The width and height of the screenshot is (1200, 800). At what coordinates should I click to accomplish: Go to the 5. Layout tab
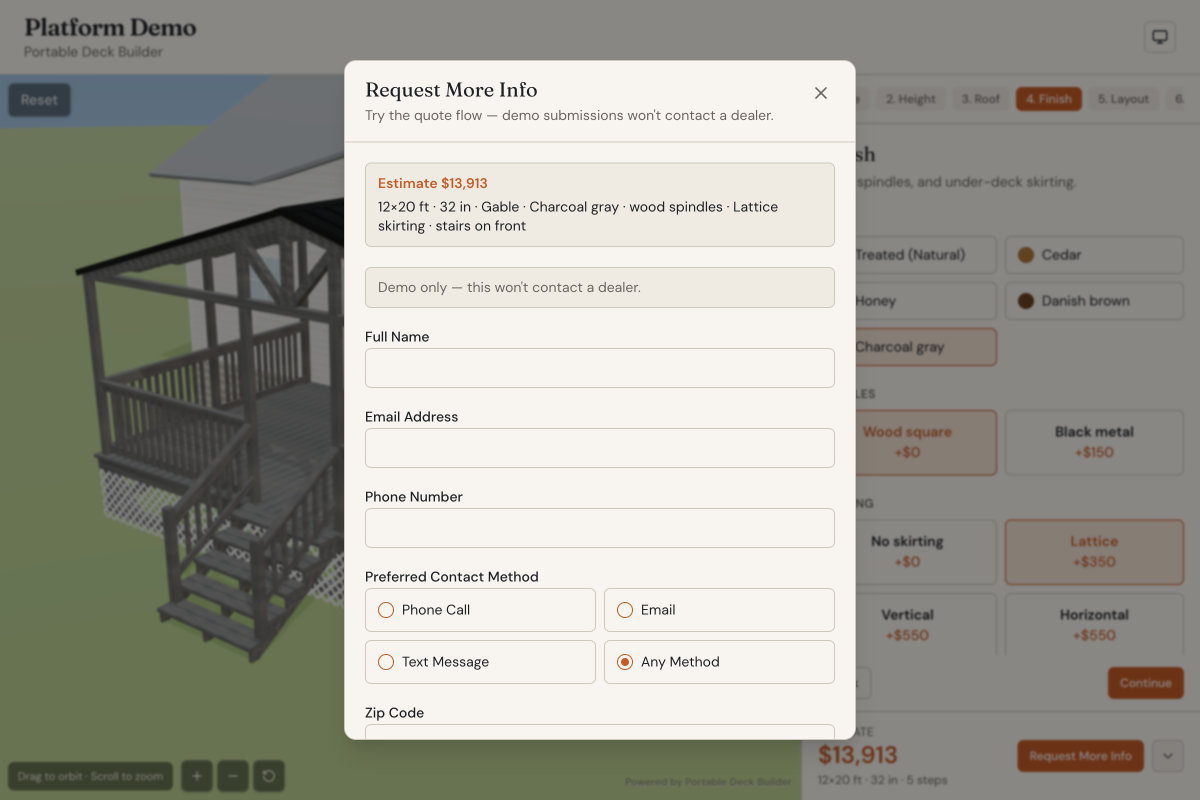point(1123,99)
